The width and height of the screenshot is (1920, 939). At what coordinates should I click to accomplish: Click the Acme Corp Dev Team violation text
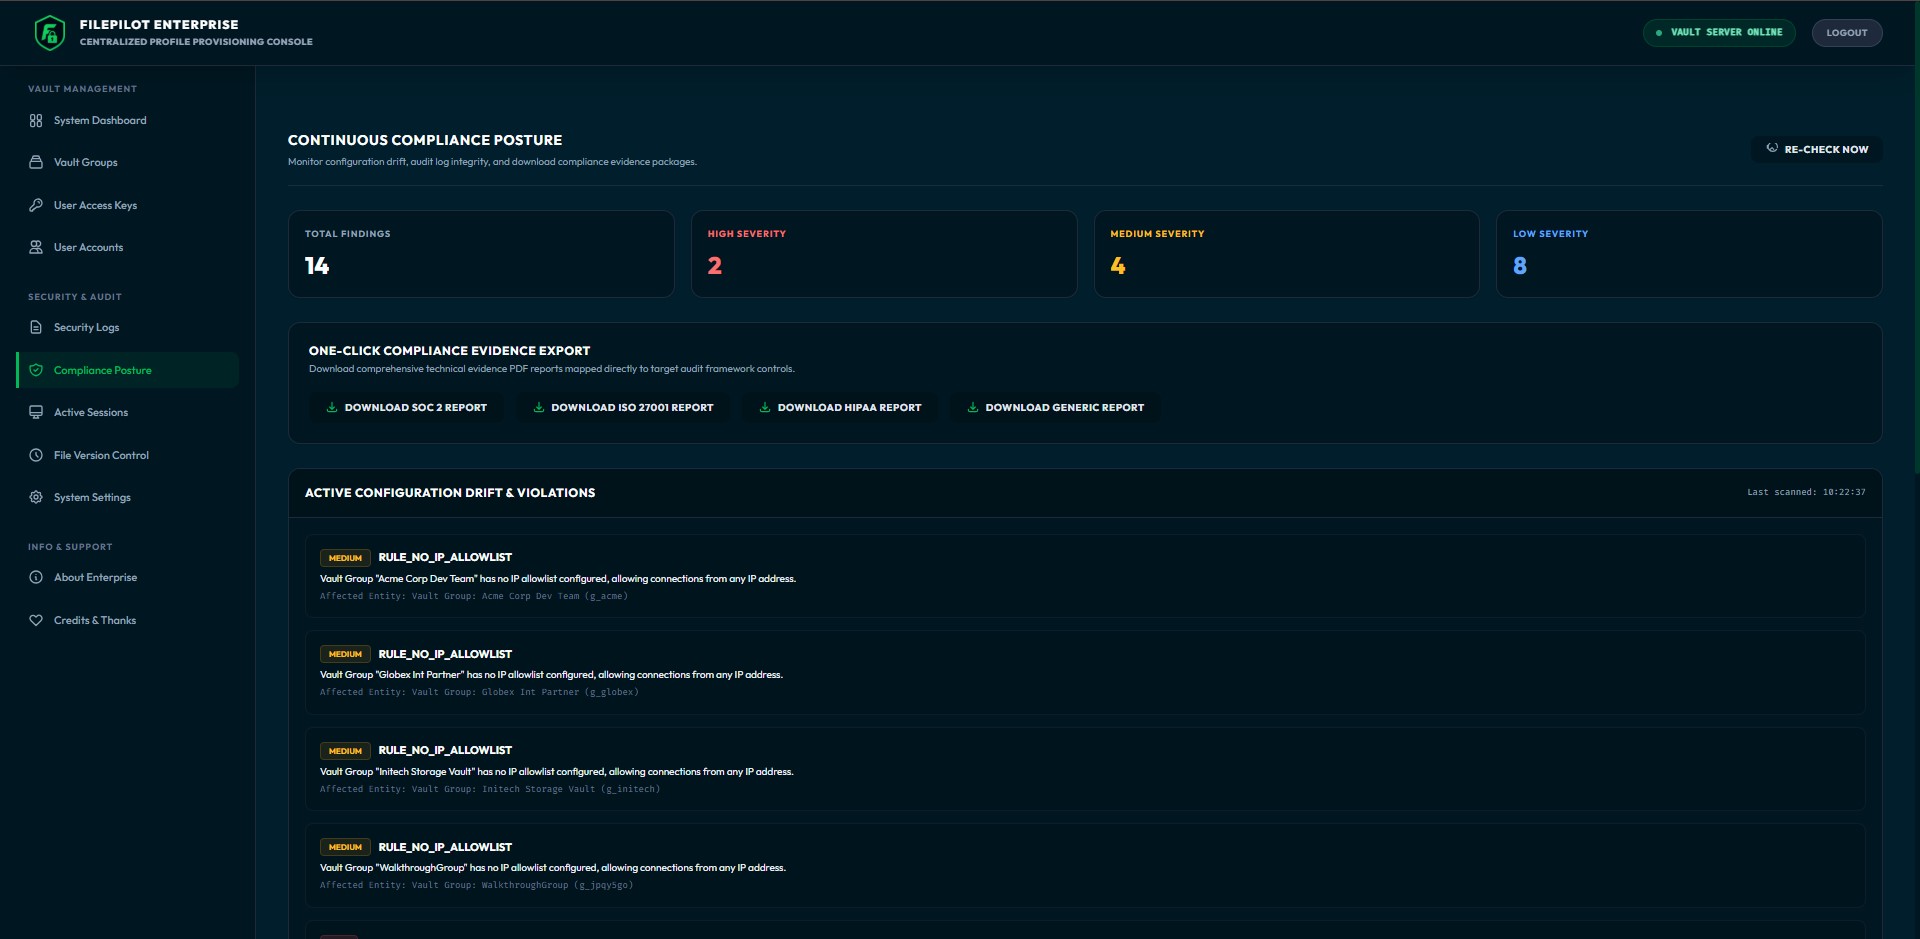tap(558, 578)
